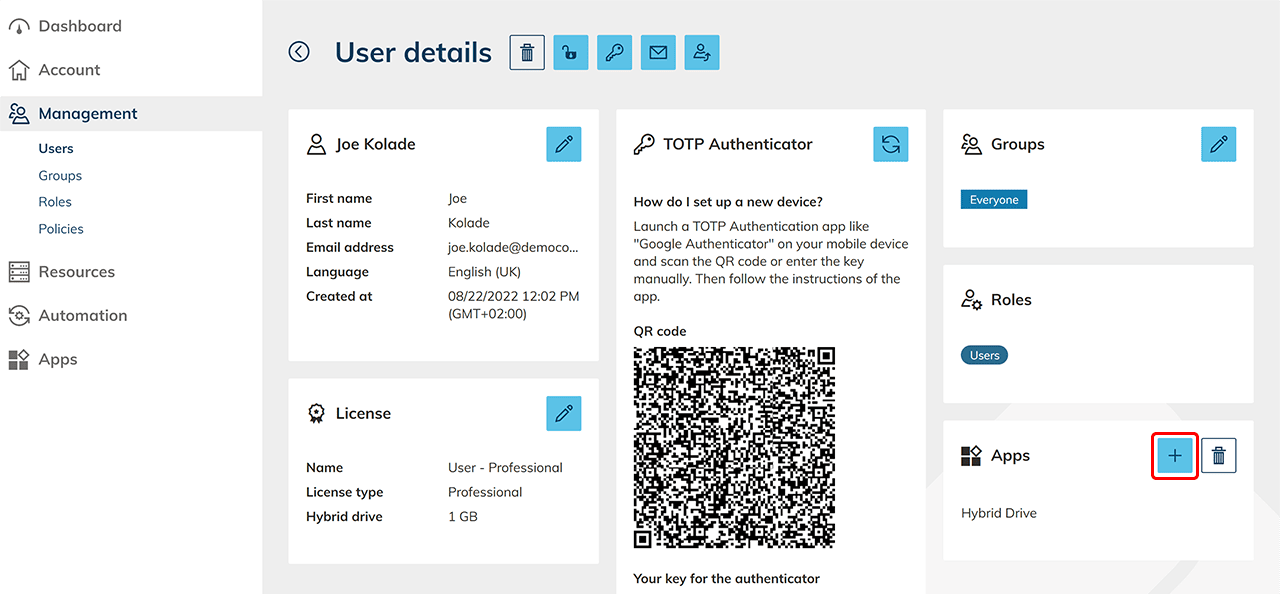This screenshot has width=1280, height=594.
Task: Open the Policies submenu link
Action: [61, 229]
